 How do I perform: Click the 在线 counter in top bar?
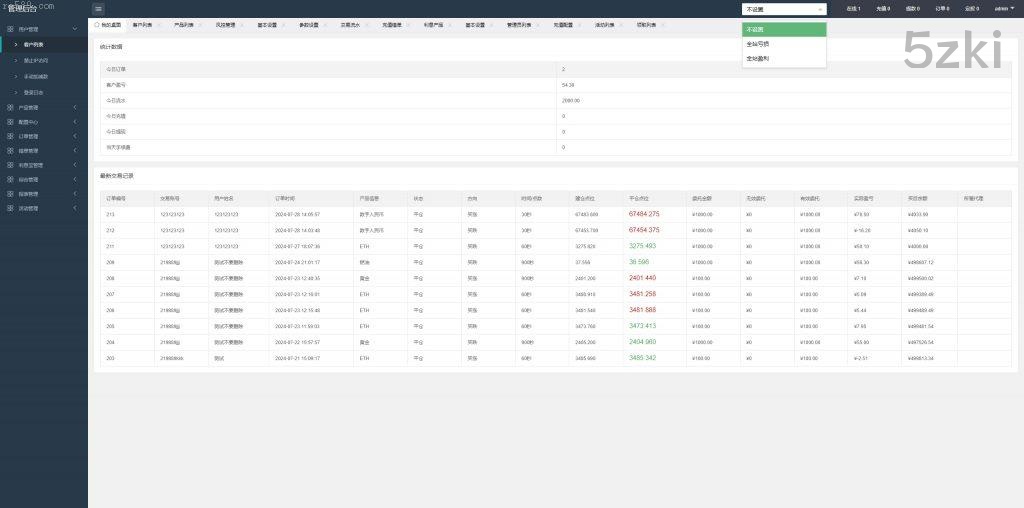pos(852,8)
